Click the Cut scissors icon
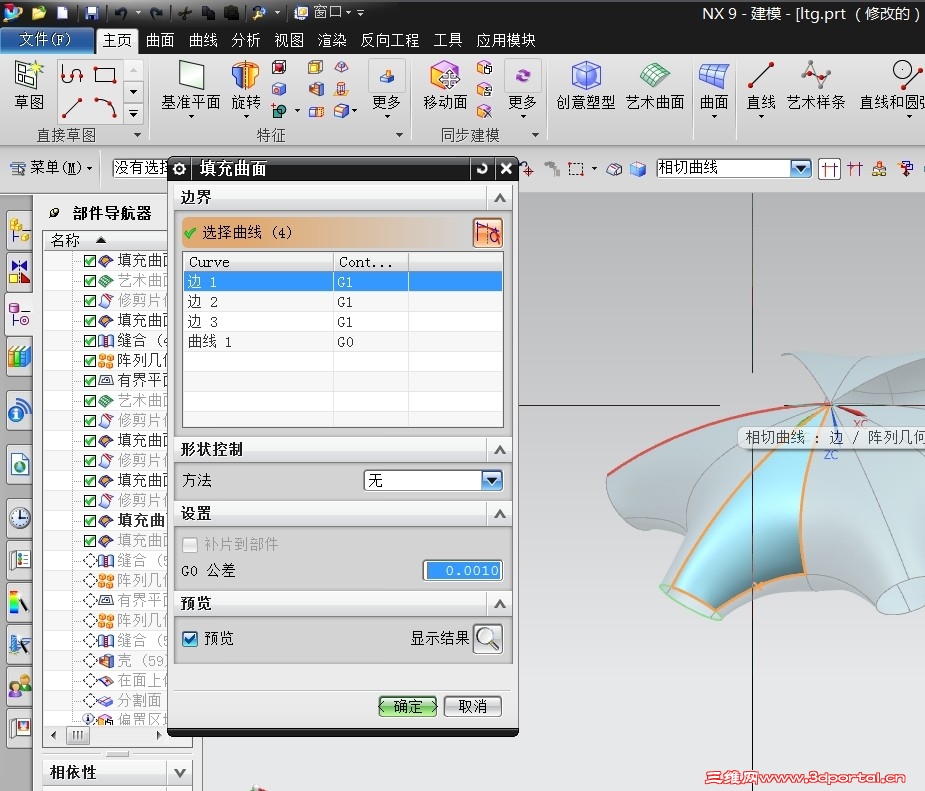This screenshot has height=791, width=925. coord(185,12)
